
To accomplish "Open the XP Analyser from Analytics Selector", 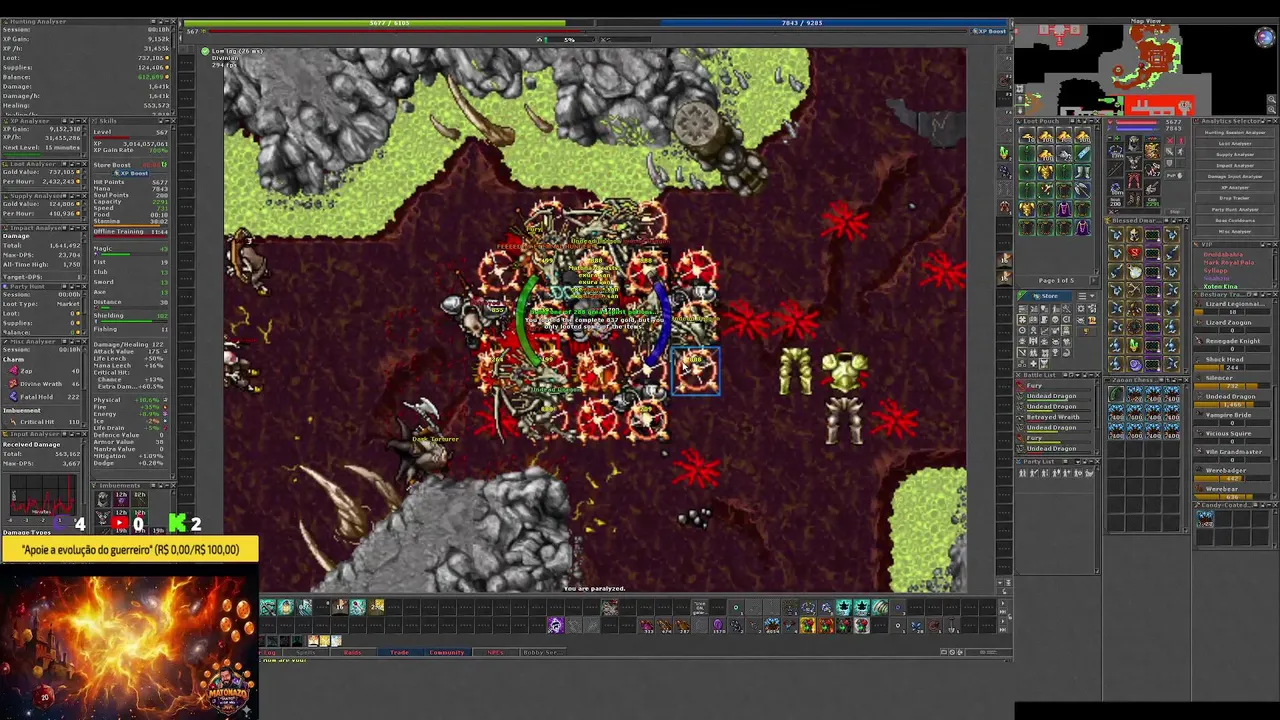I will [1235, 188].
